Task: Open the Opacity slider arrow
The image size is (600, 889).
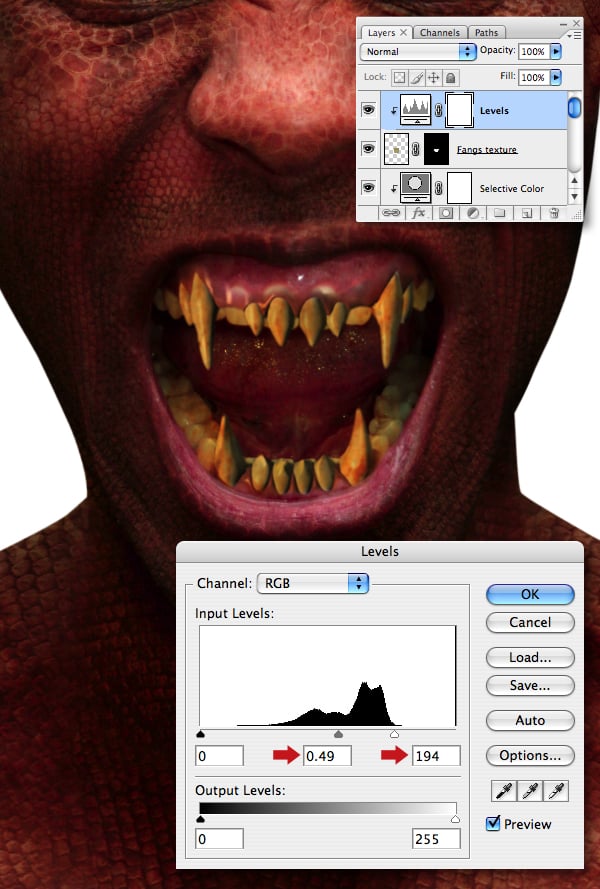Action: coord(556,51)
